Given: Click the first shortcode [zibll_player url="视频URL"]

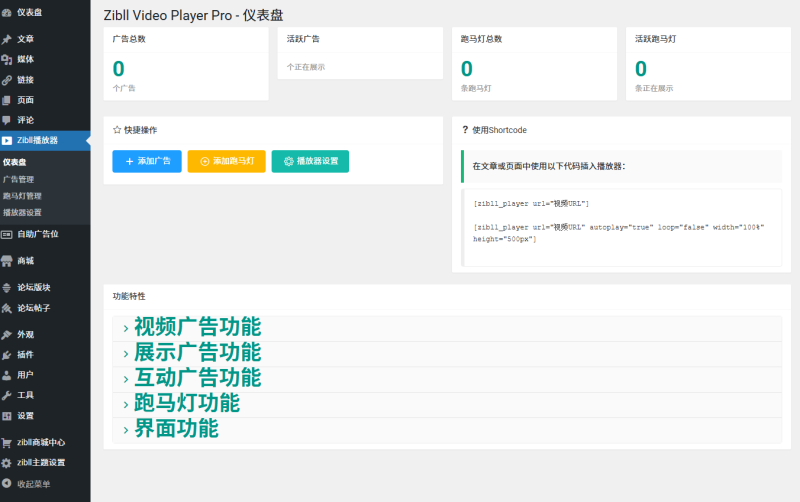Looking at the screenshot, I should tap(531, 204).
